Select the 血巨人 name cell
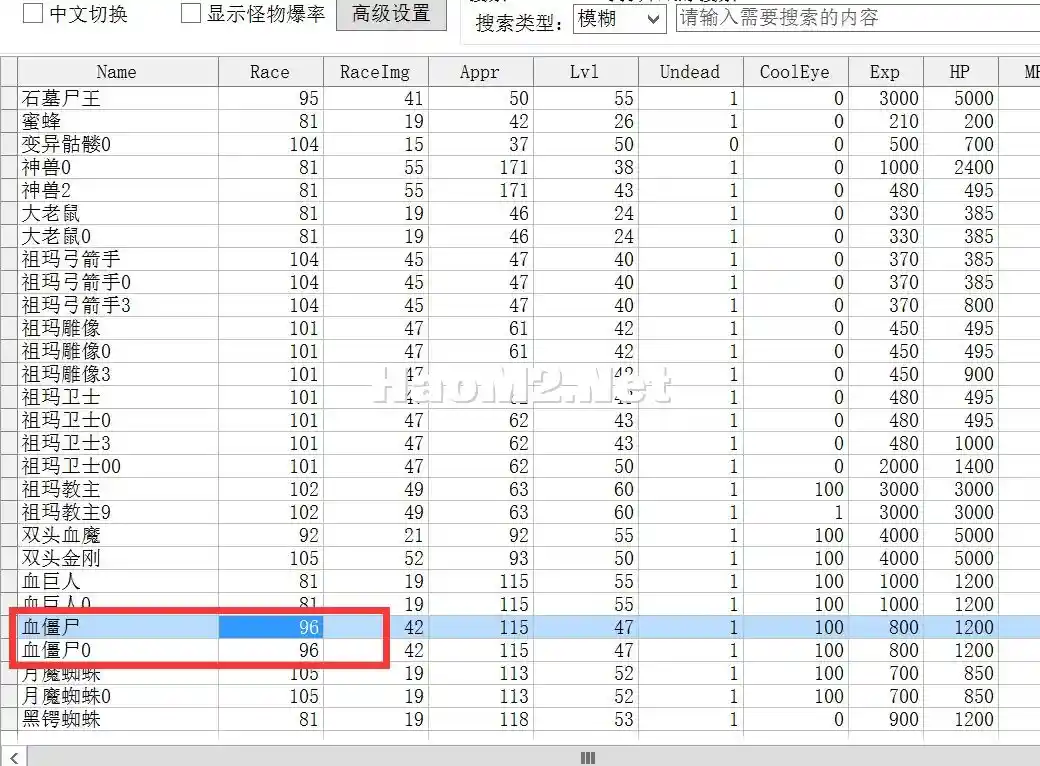Viewport: 1040px width, 766px height. point(117,581)
